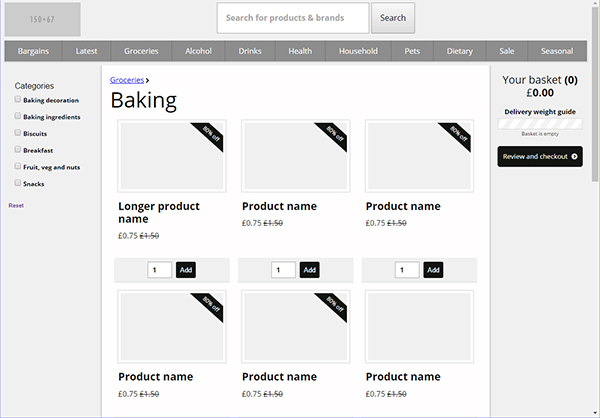Check the Snacks category checkbox
Image resolution: width=600 pixels, height=418 pixels.
pyautogui.click(x=18, y=183)
